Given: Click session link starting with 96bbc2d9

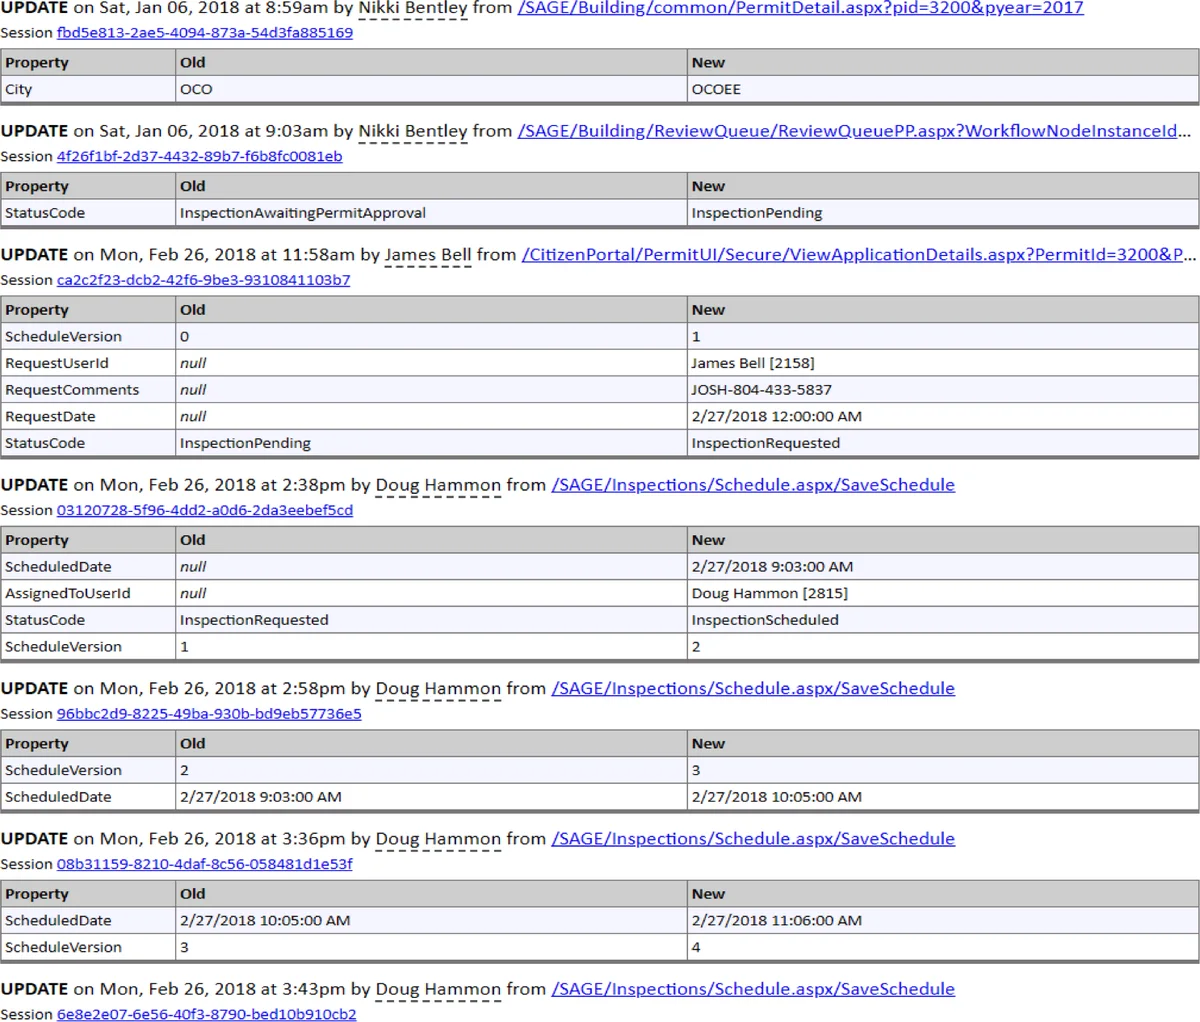Looking at the screenshot, I should click(x=209, y=714).
